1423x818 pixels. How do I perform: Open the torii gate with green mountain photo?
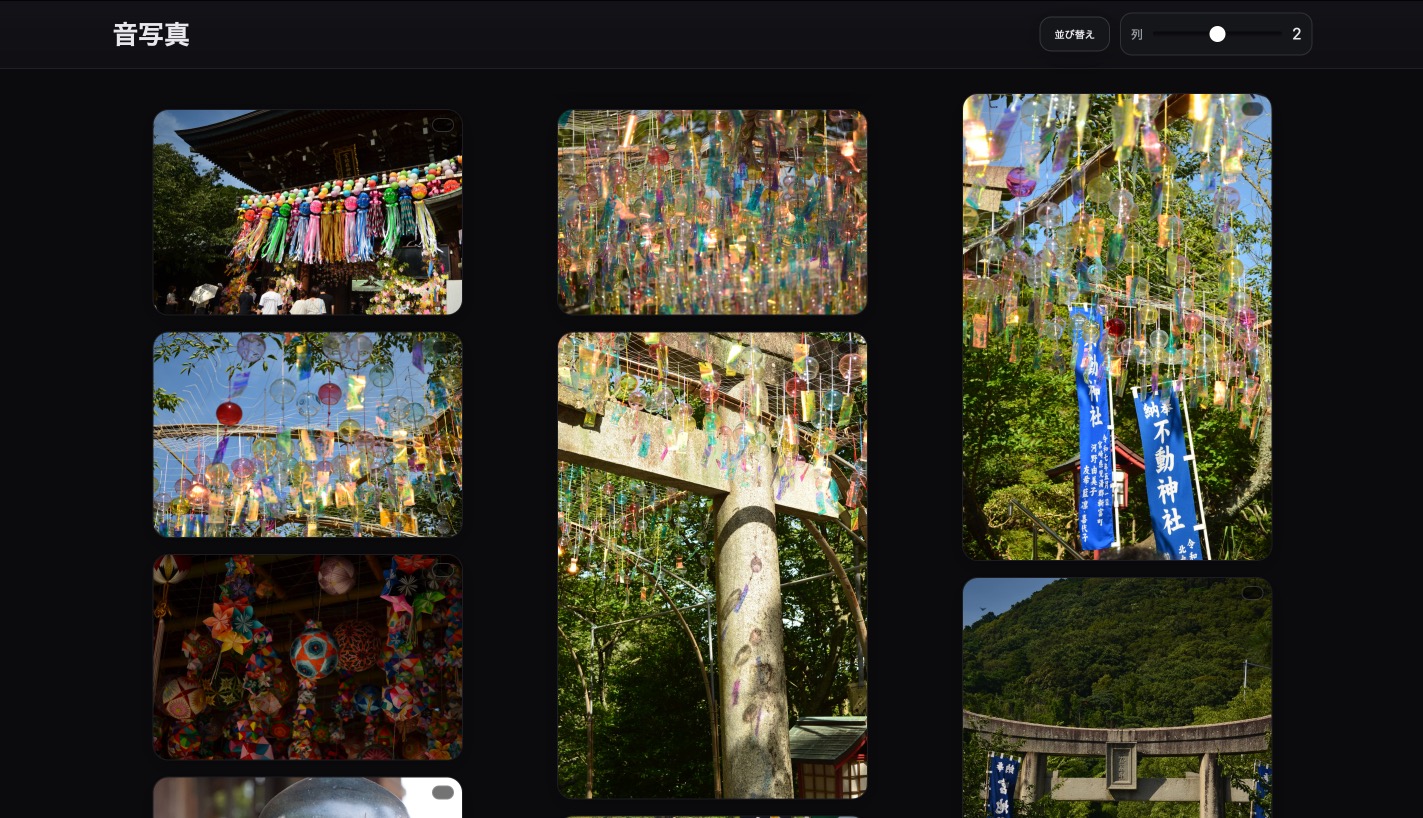click(1117, 700)
